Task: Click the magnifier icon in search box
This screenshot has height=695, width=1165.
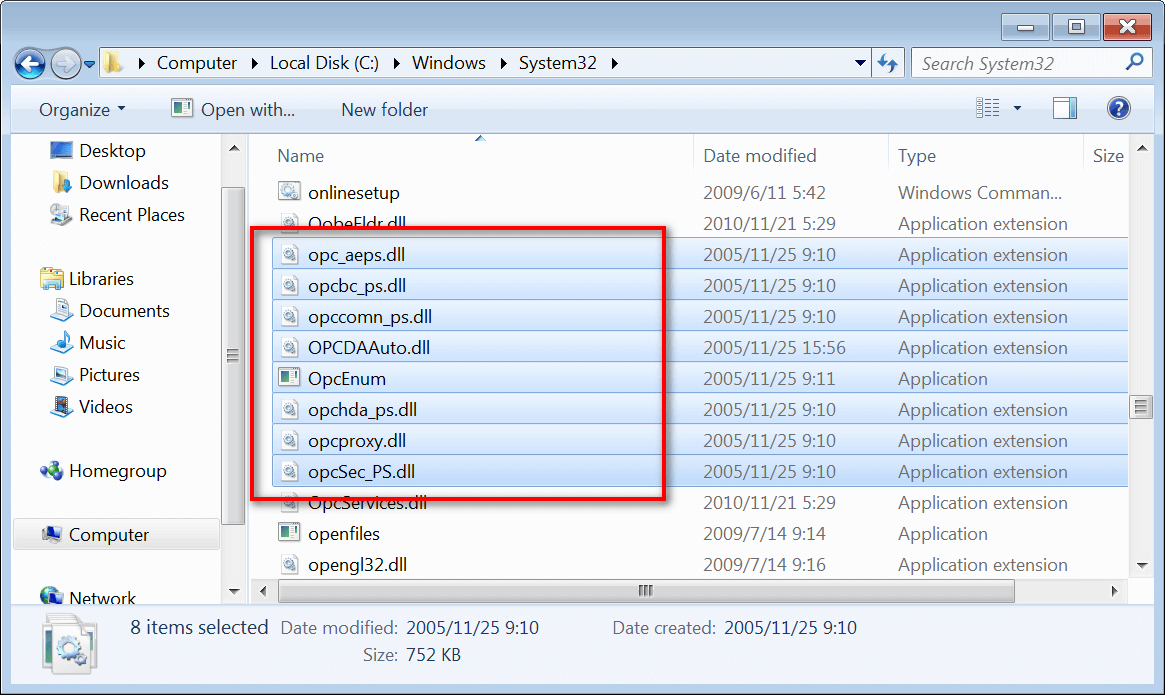Action: pos(1134,63)
